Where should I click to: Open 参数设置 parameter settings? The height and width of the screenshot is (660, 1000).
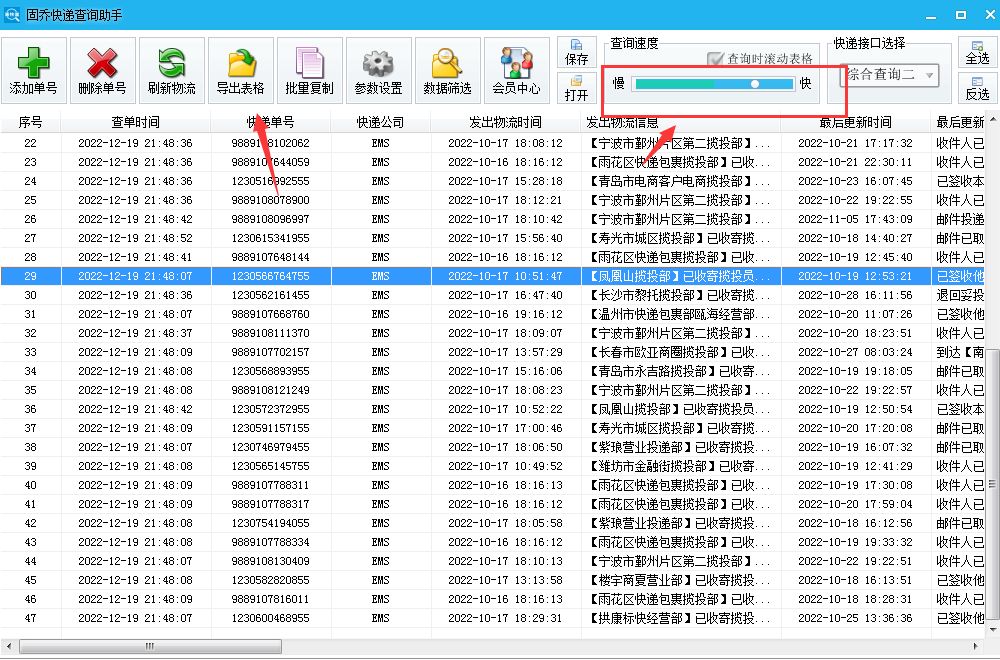click(378, 69)
